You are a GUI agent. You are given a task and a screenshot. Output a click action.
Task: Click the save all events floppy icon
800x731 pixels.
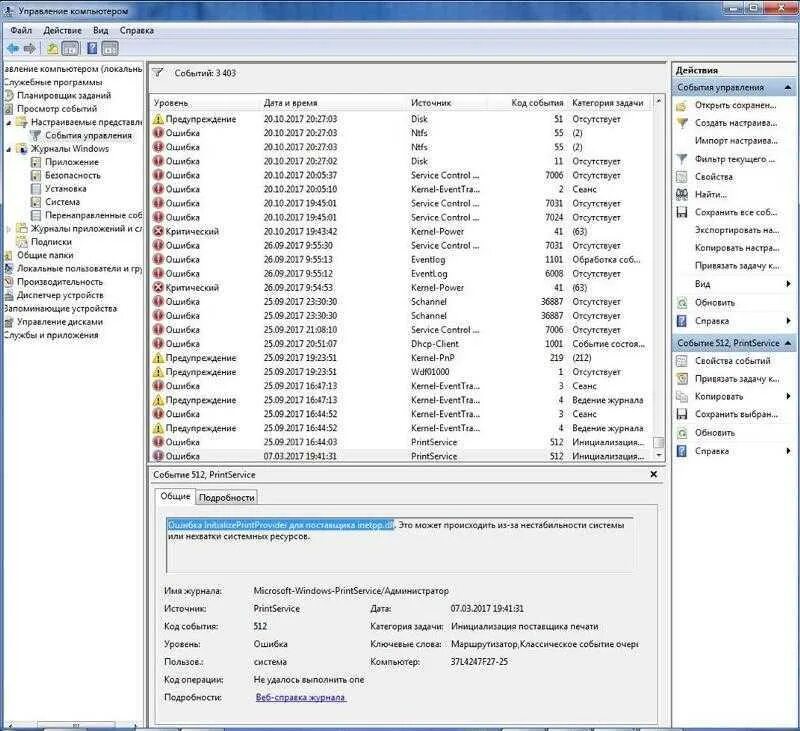pos(682,212)
